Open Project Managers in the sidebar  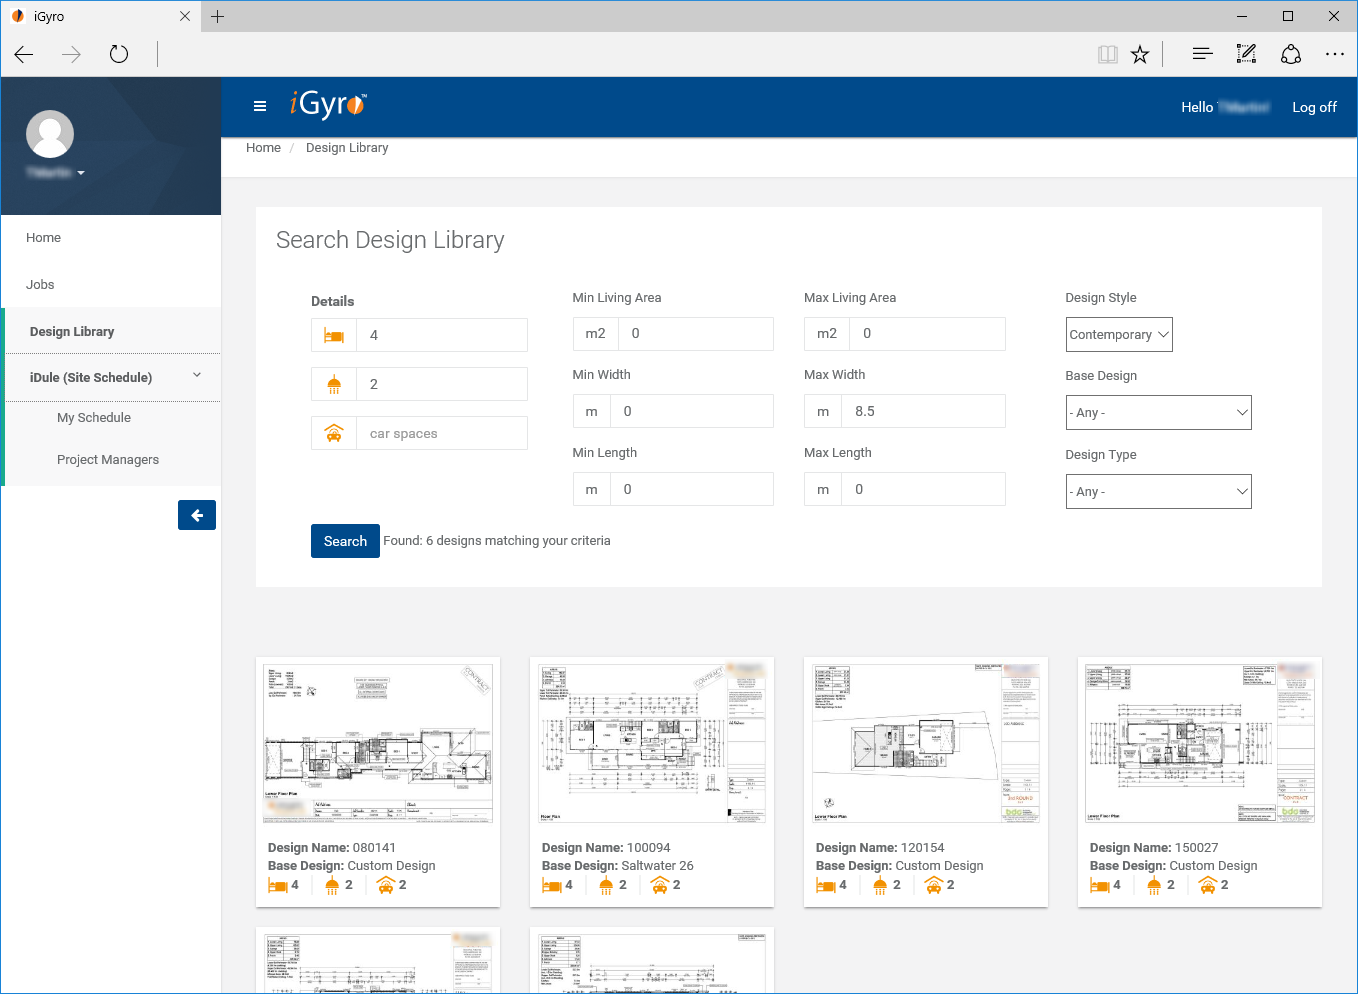pyautogui.click(x=108, y=460)
